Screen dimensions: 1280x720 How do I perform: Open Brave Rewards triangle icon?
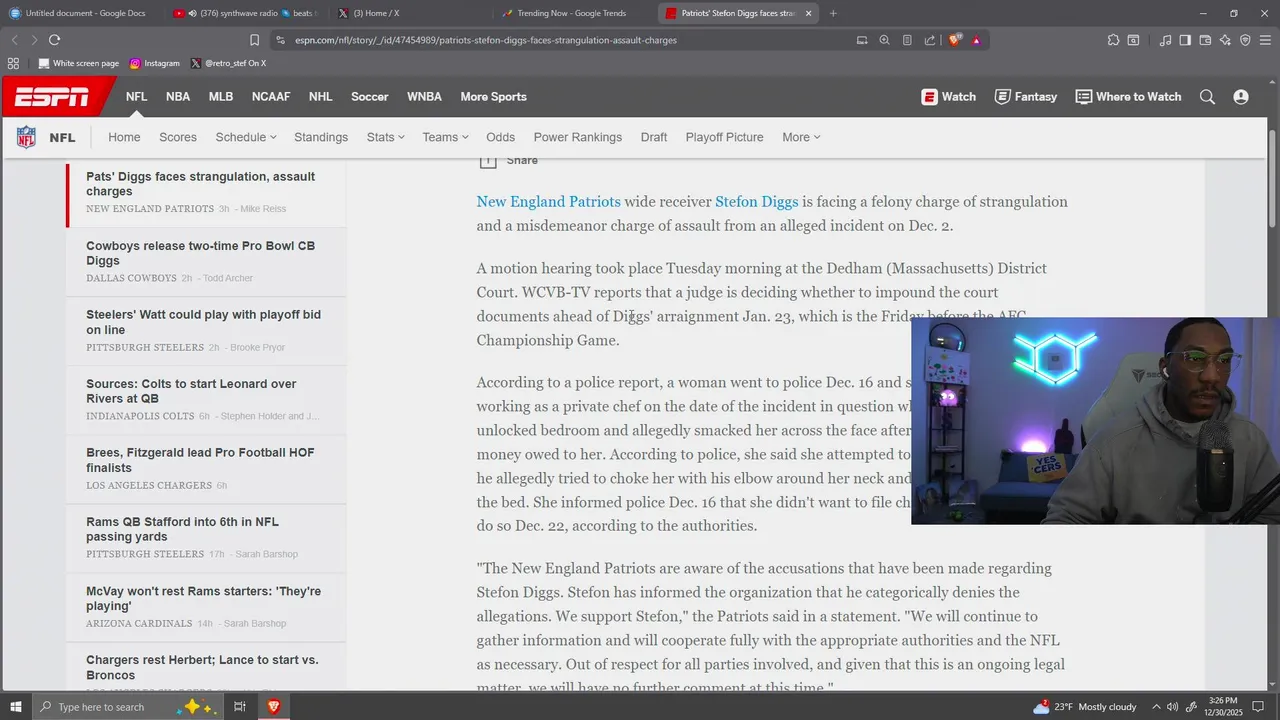coord(976,40)
